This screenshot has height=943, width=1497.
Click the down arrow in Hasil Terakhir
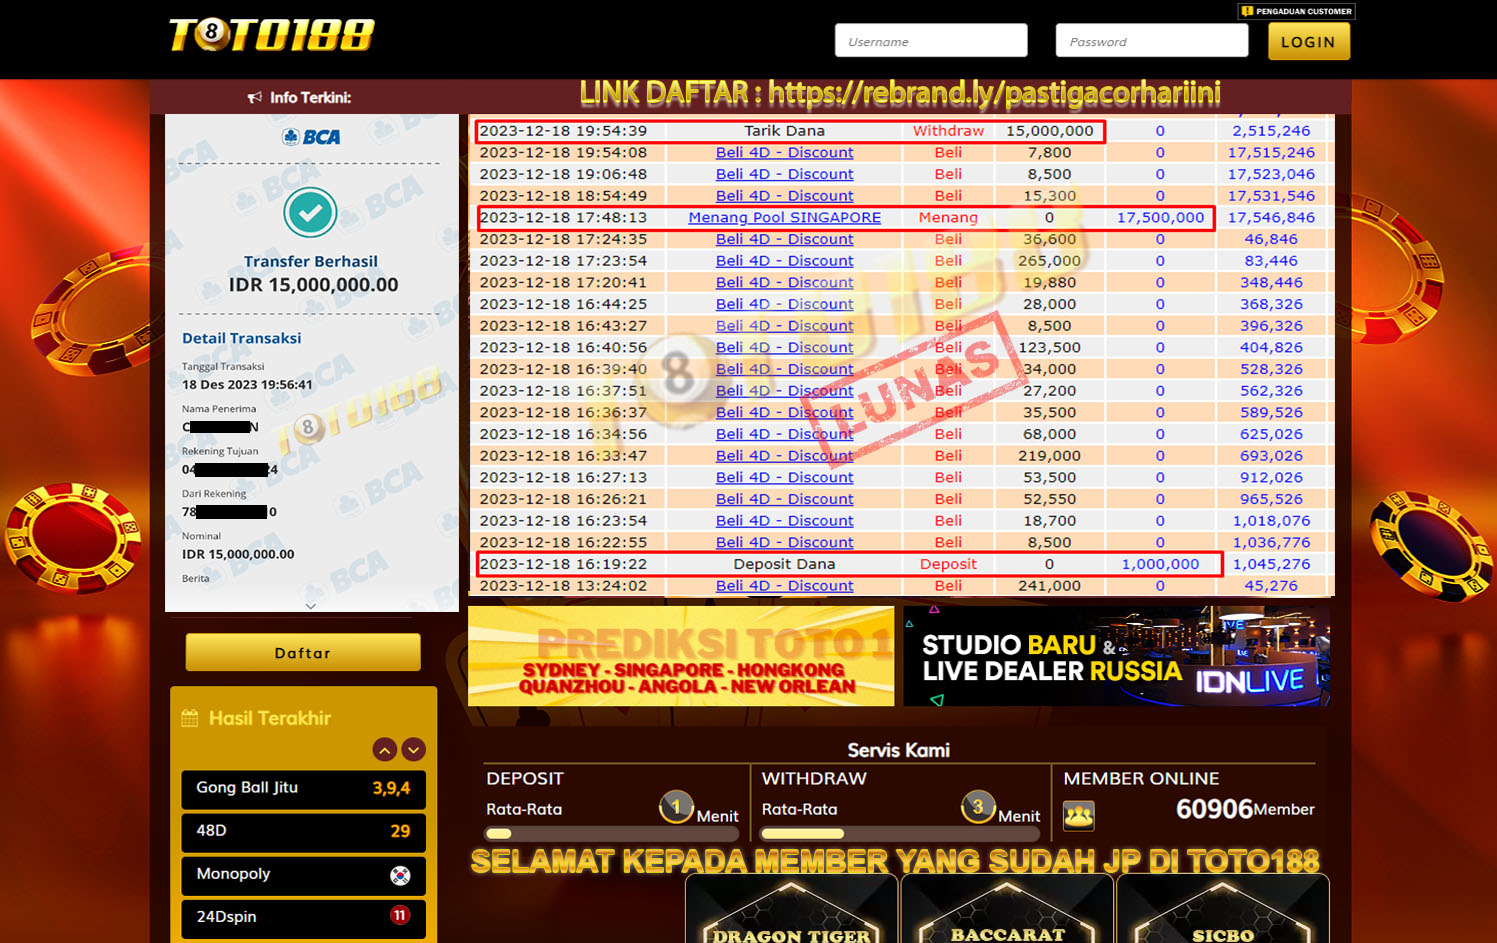point(414,749)
